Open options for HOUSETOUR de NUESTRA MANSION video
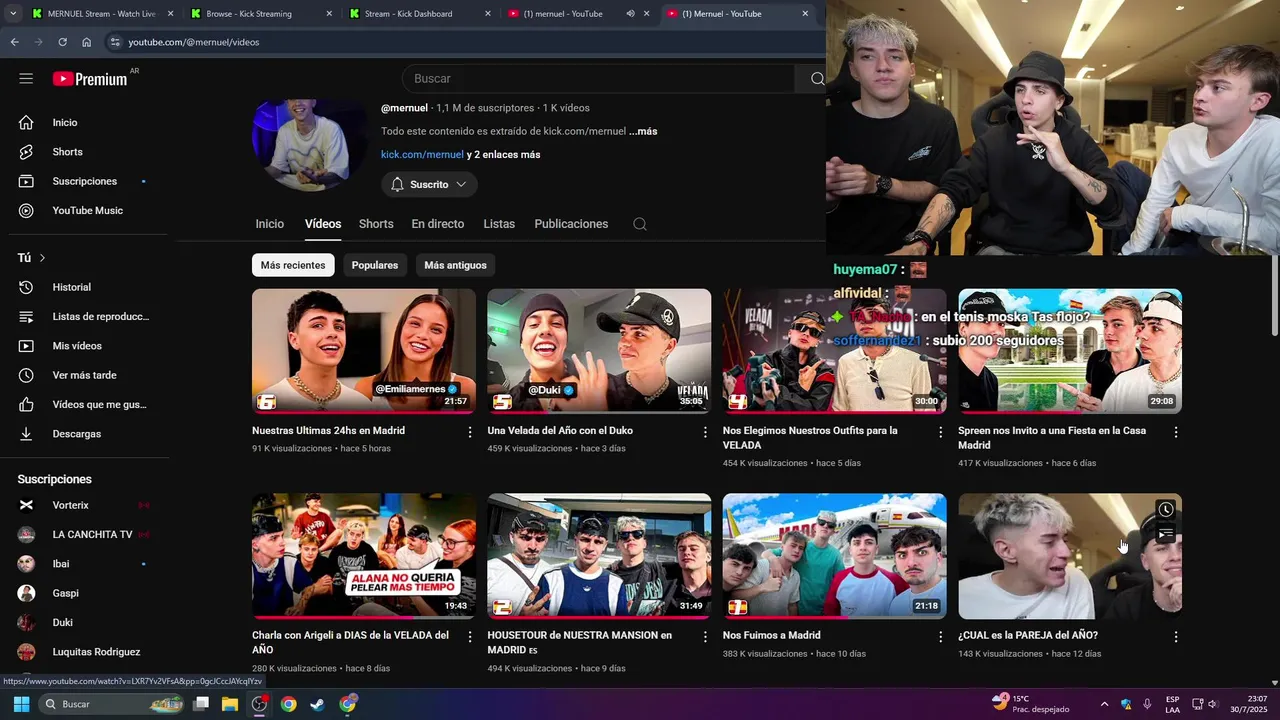The height and width of the screenshot is (720, 1280). 705,637
